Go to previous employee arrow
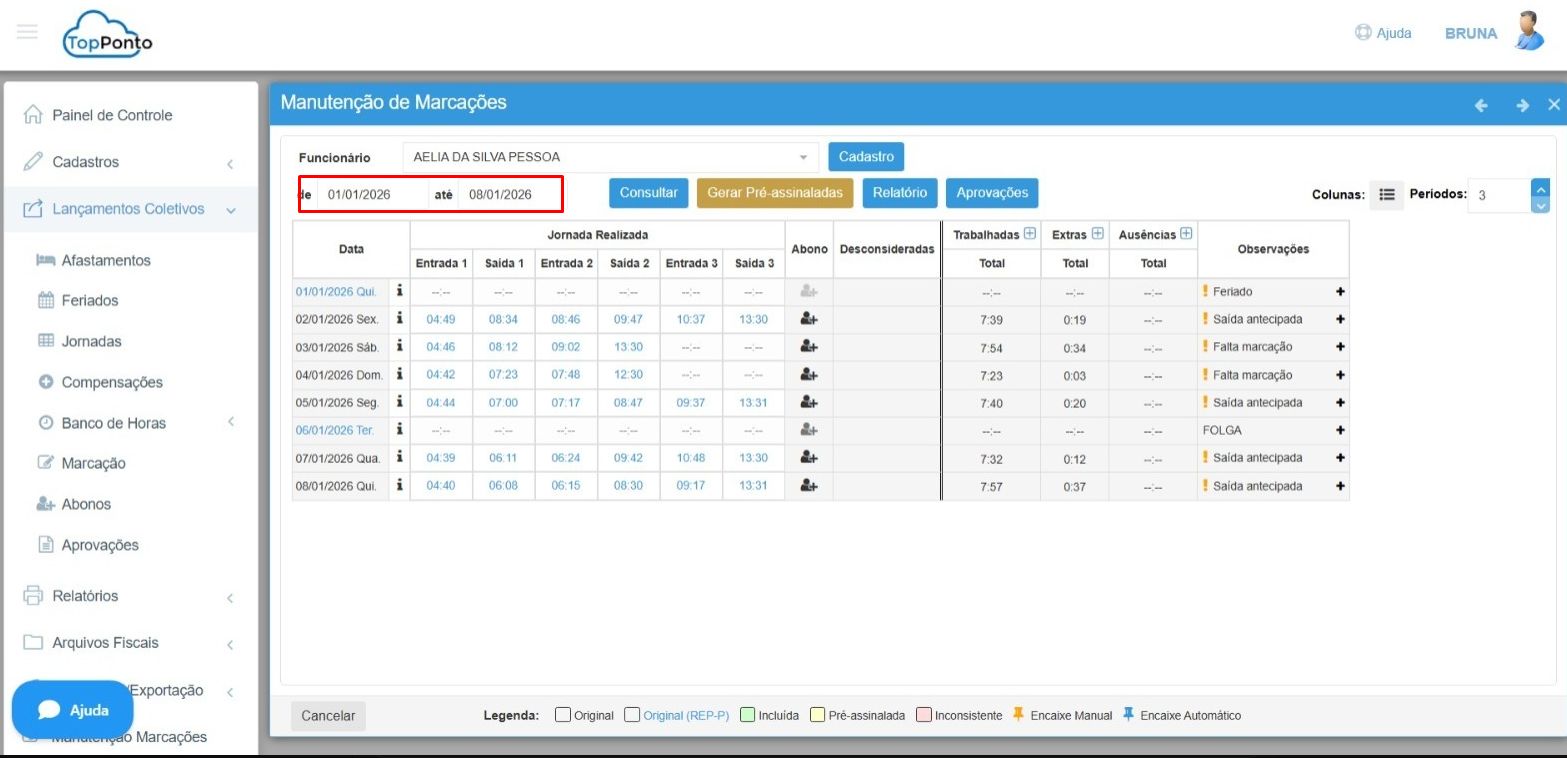Image resolution: width=1567 pixels, height=758 pixels. click(x=1481, y=105)
